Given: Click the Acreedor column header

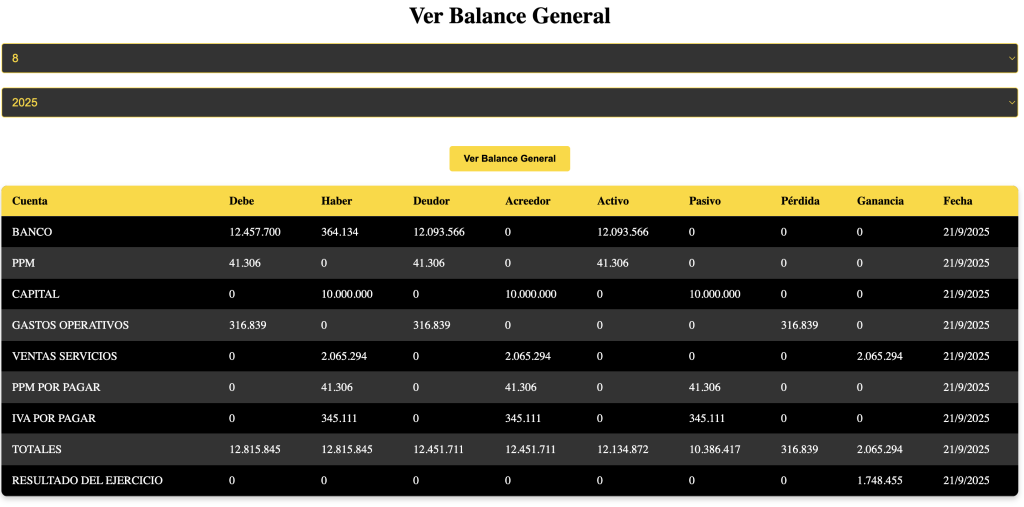Looking at the screenshot, I should coord(527,201).
